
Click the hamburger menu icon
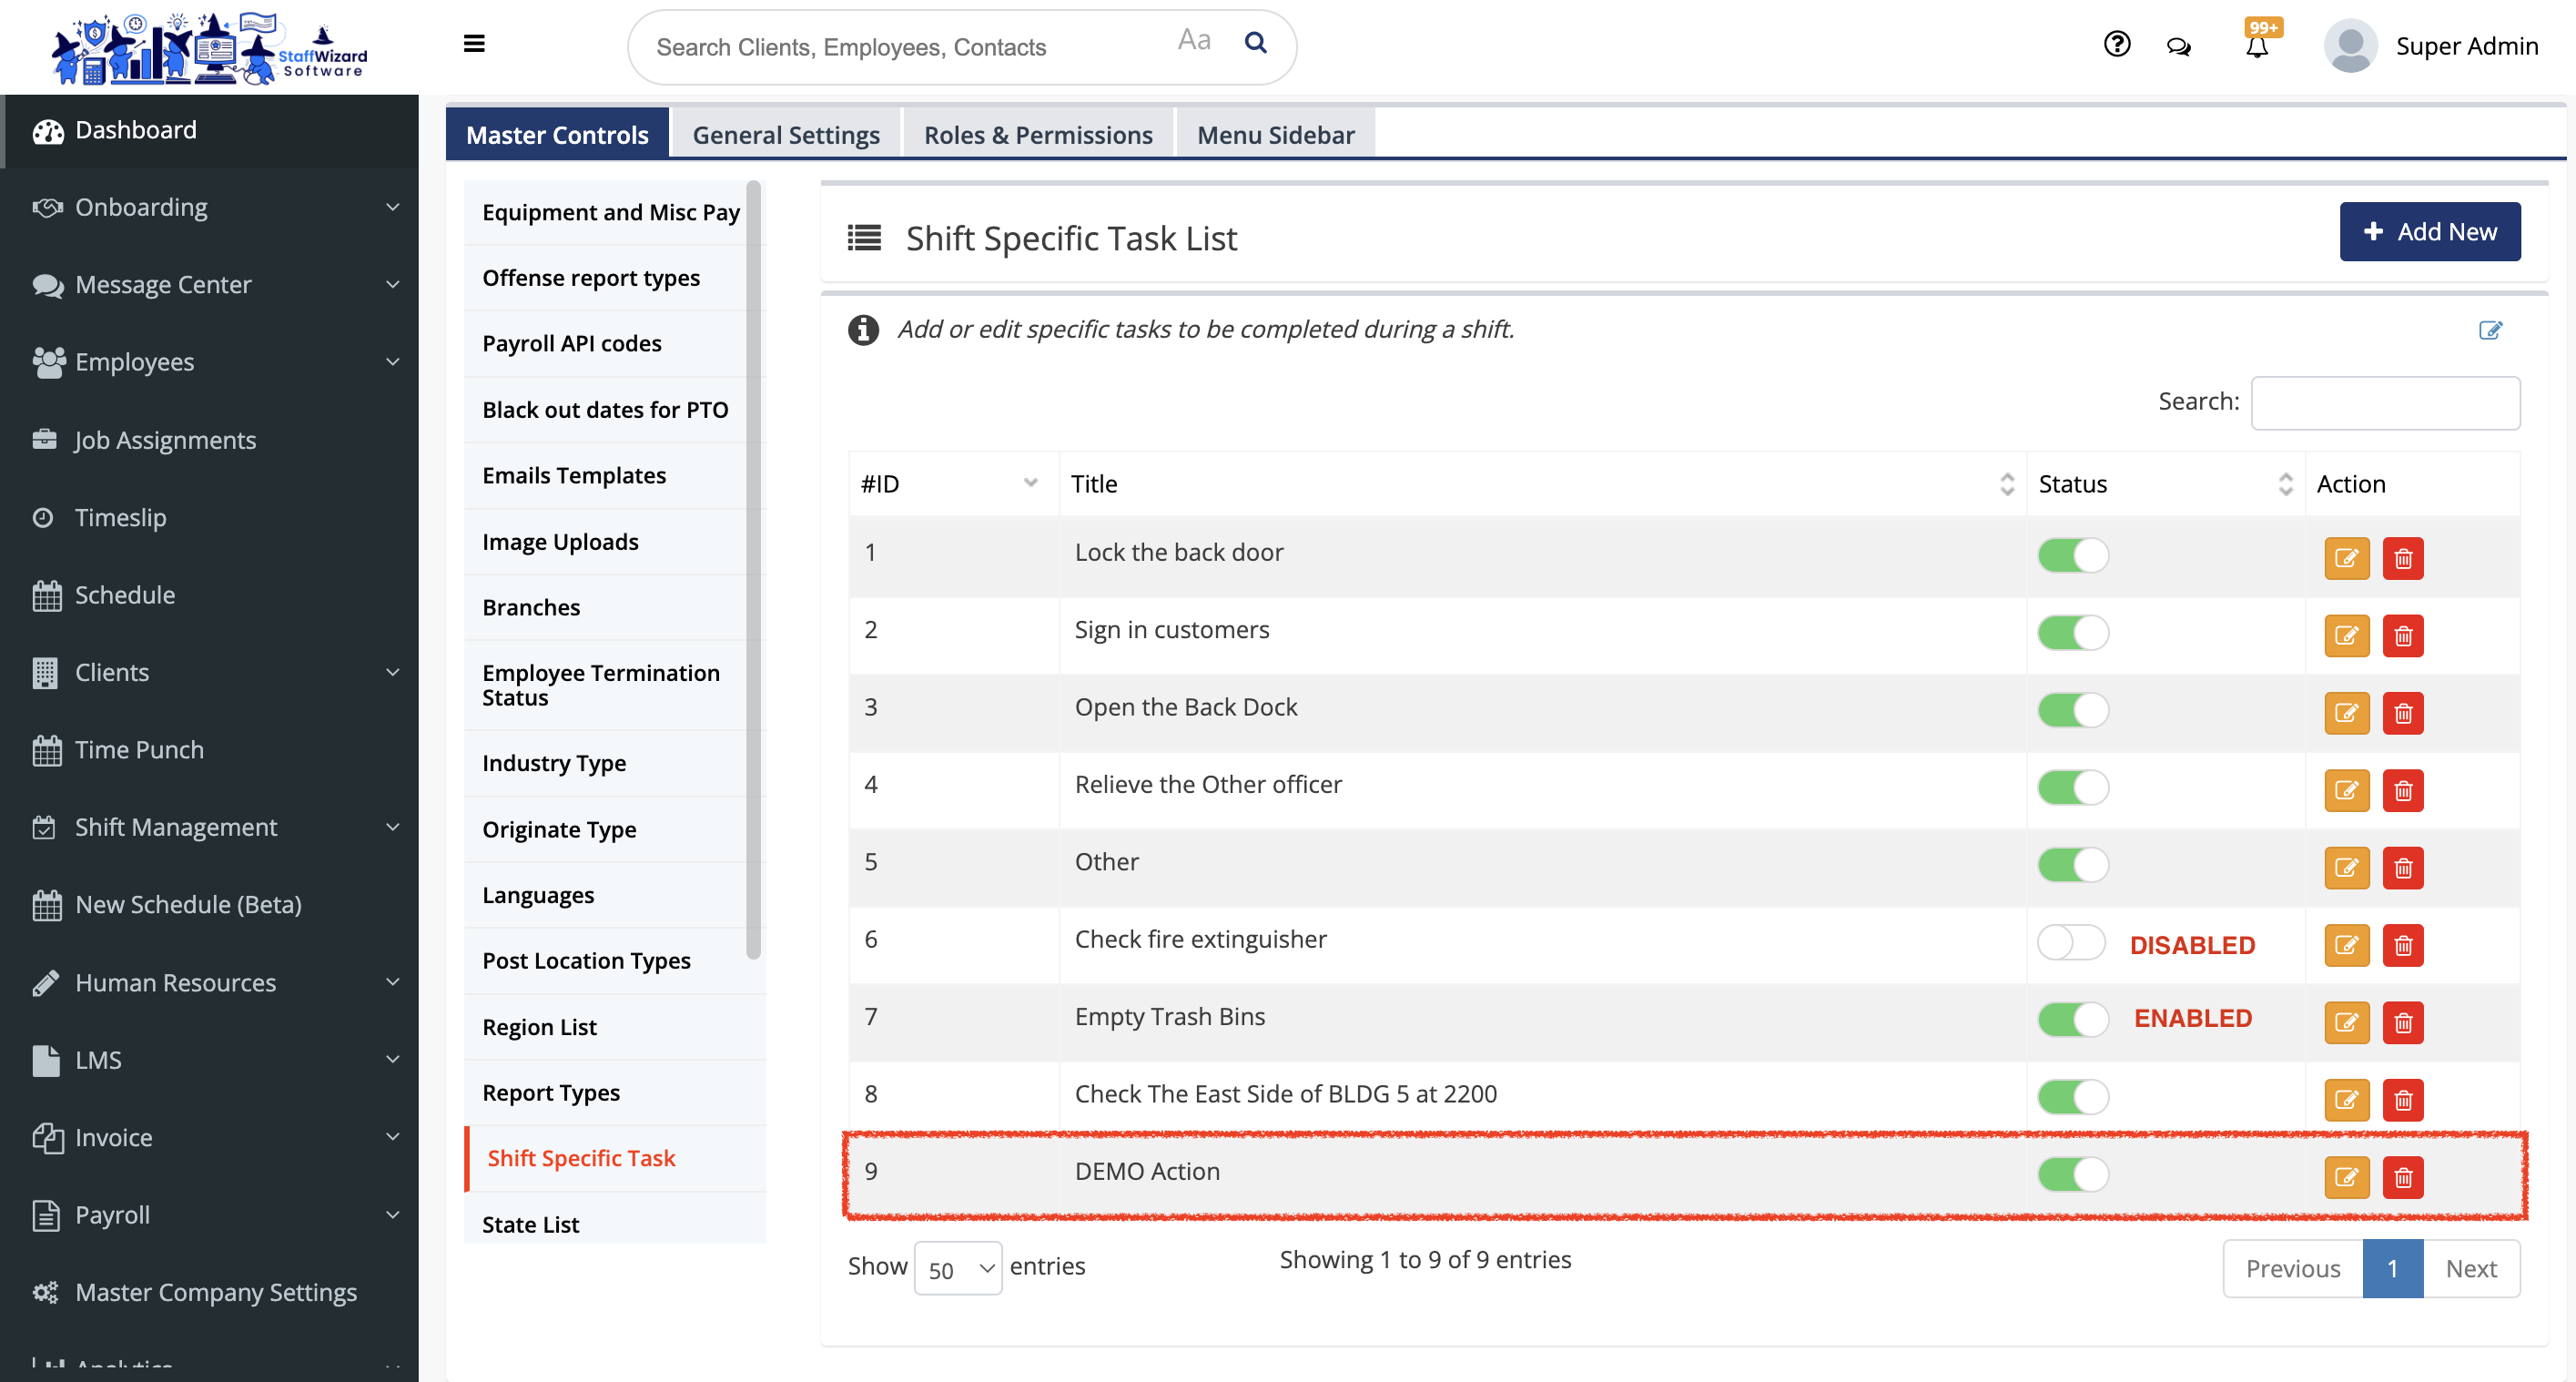[x=474, y=43]
